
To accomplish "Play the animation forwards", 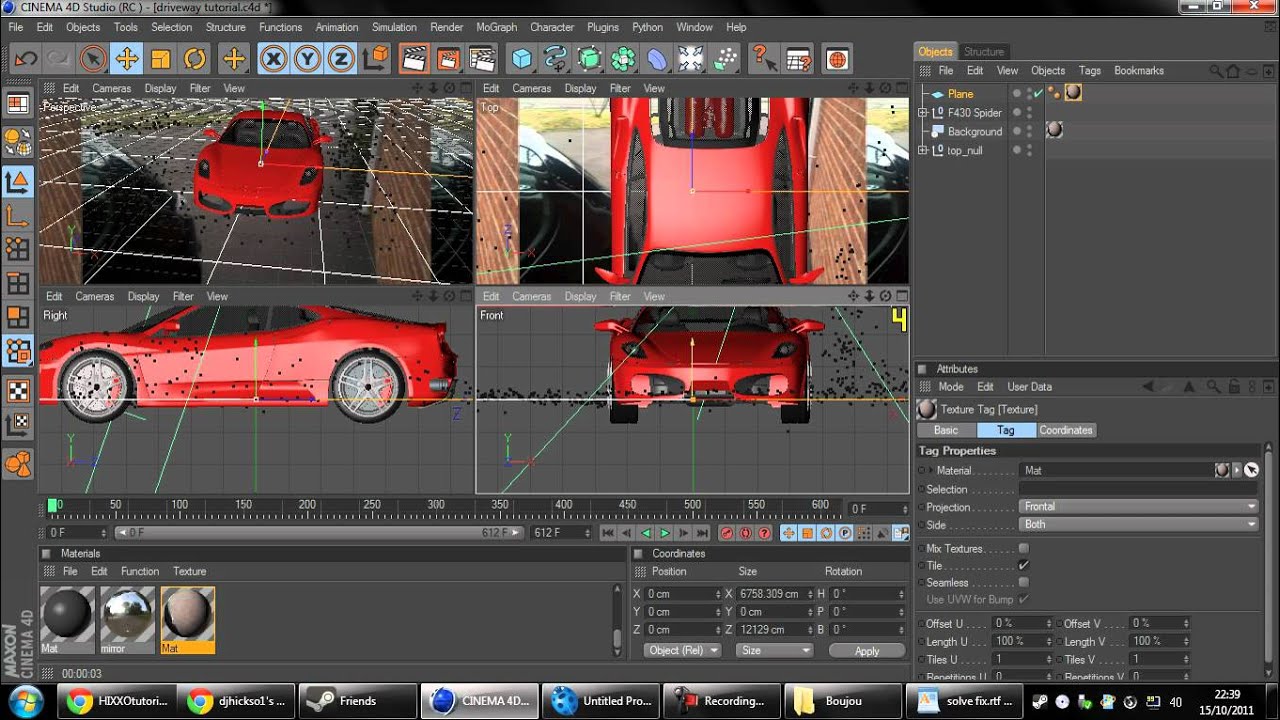I will point(665,534).
